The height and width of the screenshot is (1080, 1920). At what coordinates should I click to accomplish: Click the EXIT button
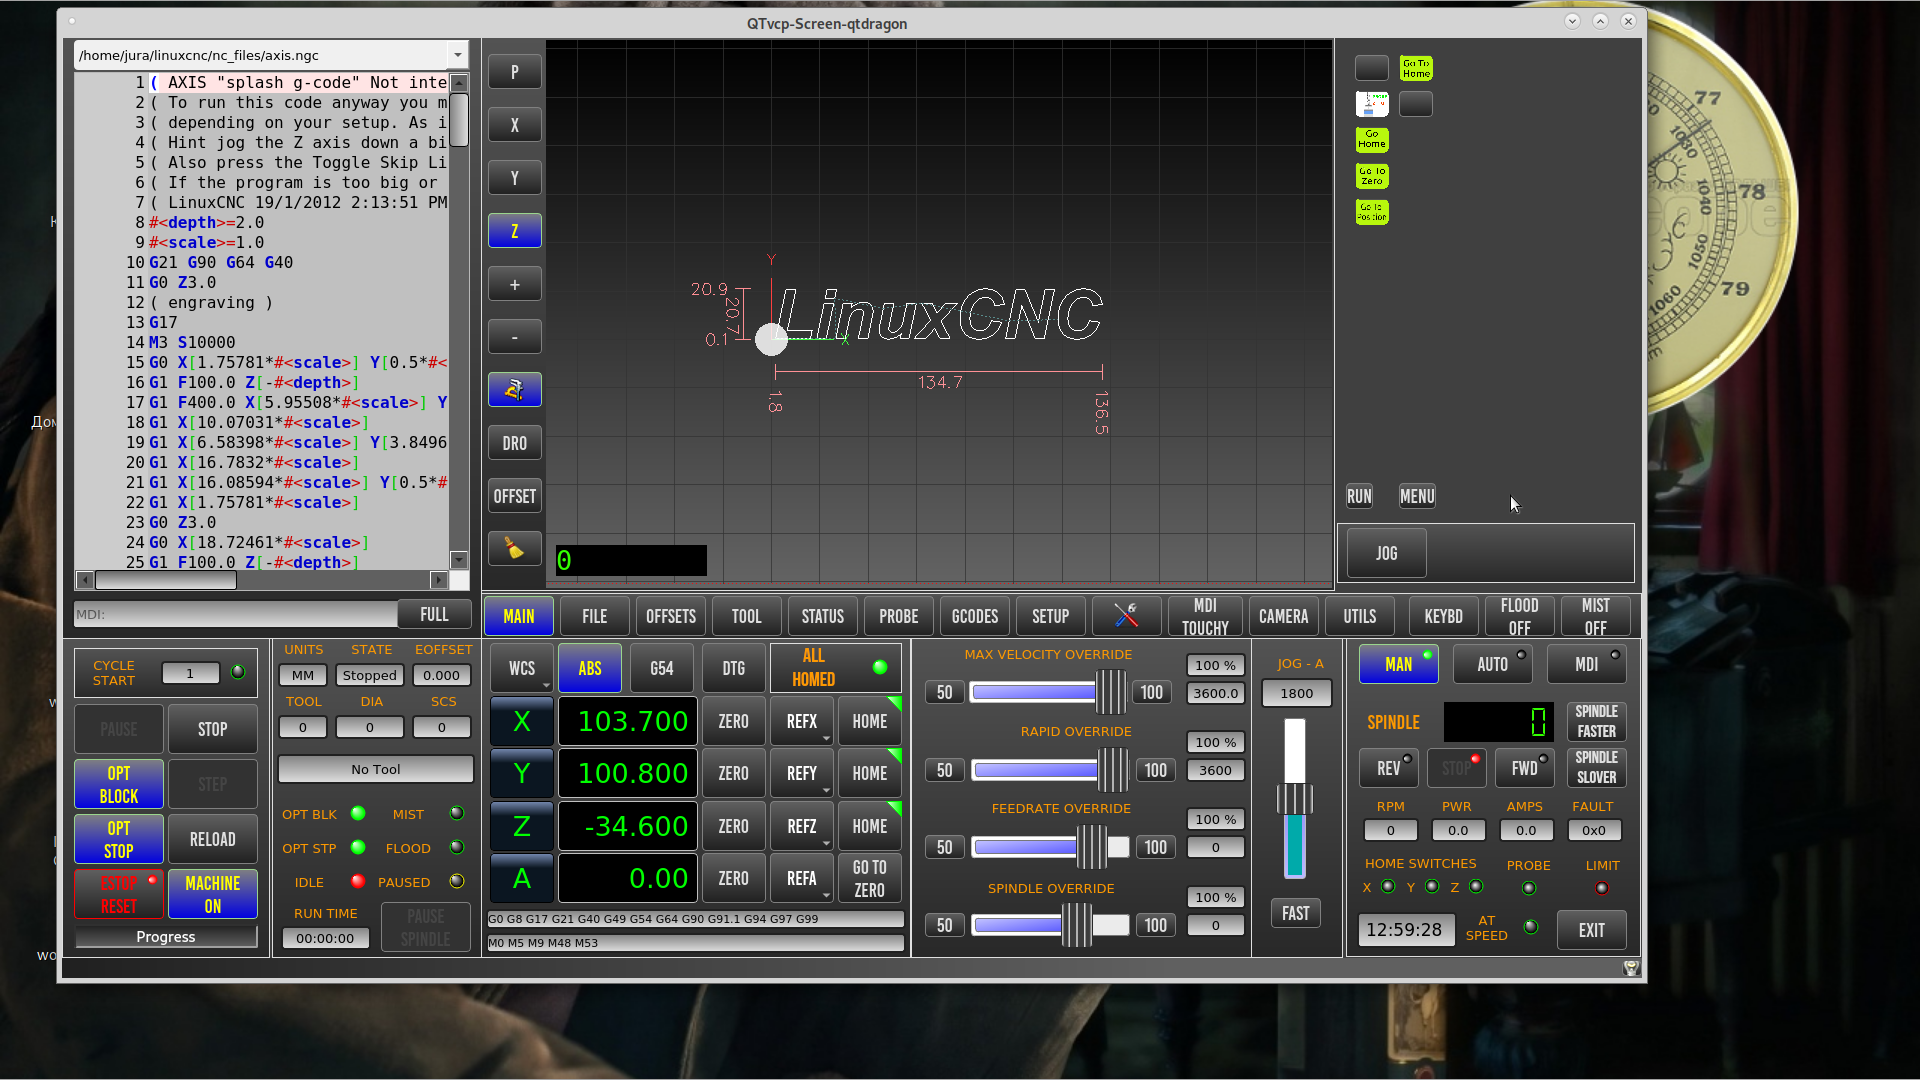[x=1592, y=930]
